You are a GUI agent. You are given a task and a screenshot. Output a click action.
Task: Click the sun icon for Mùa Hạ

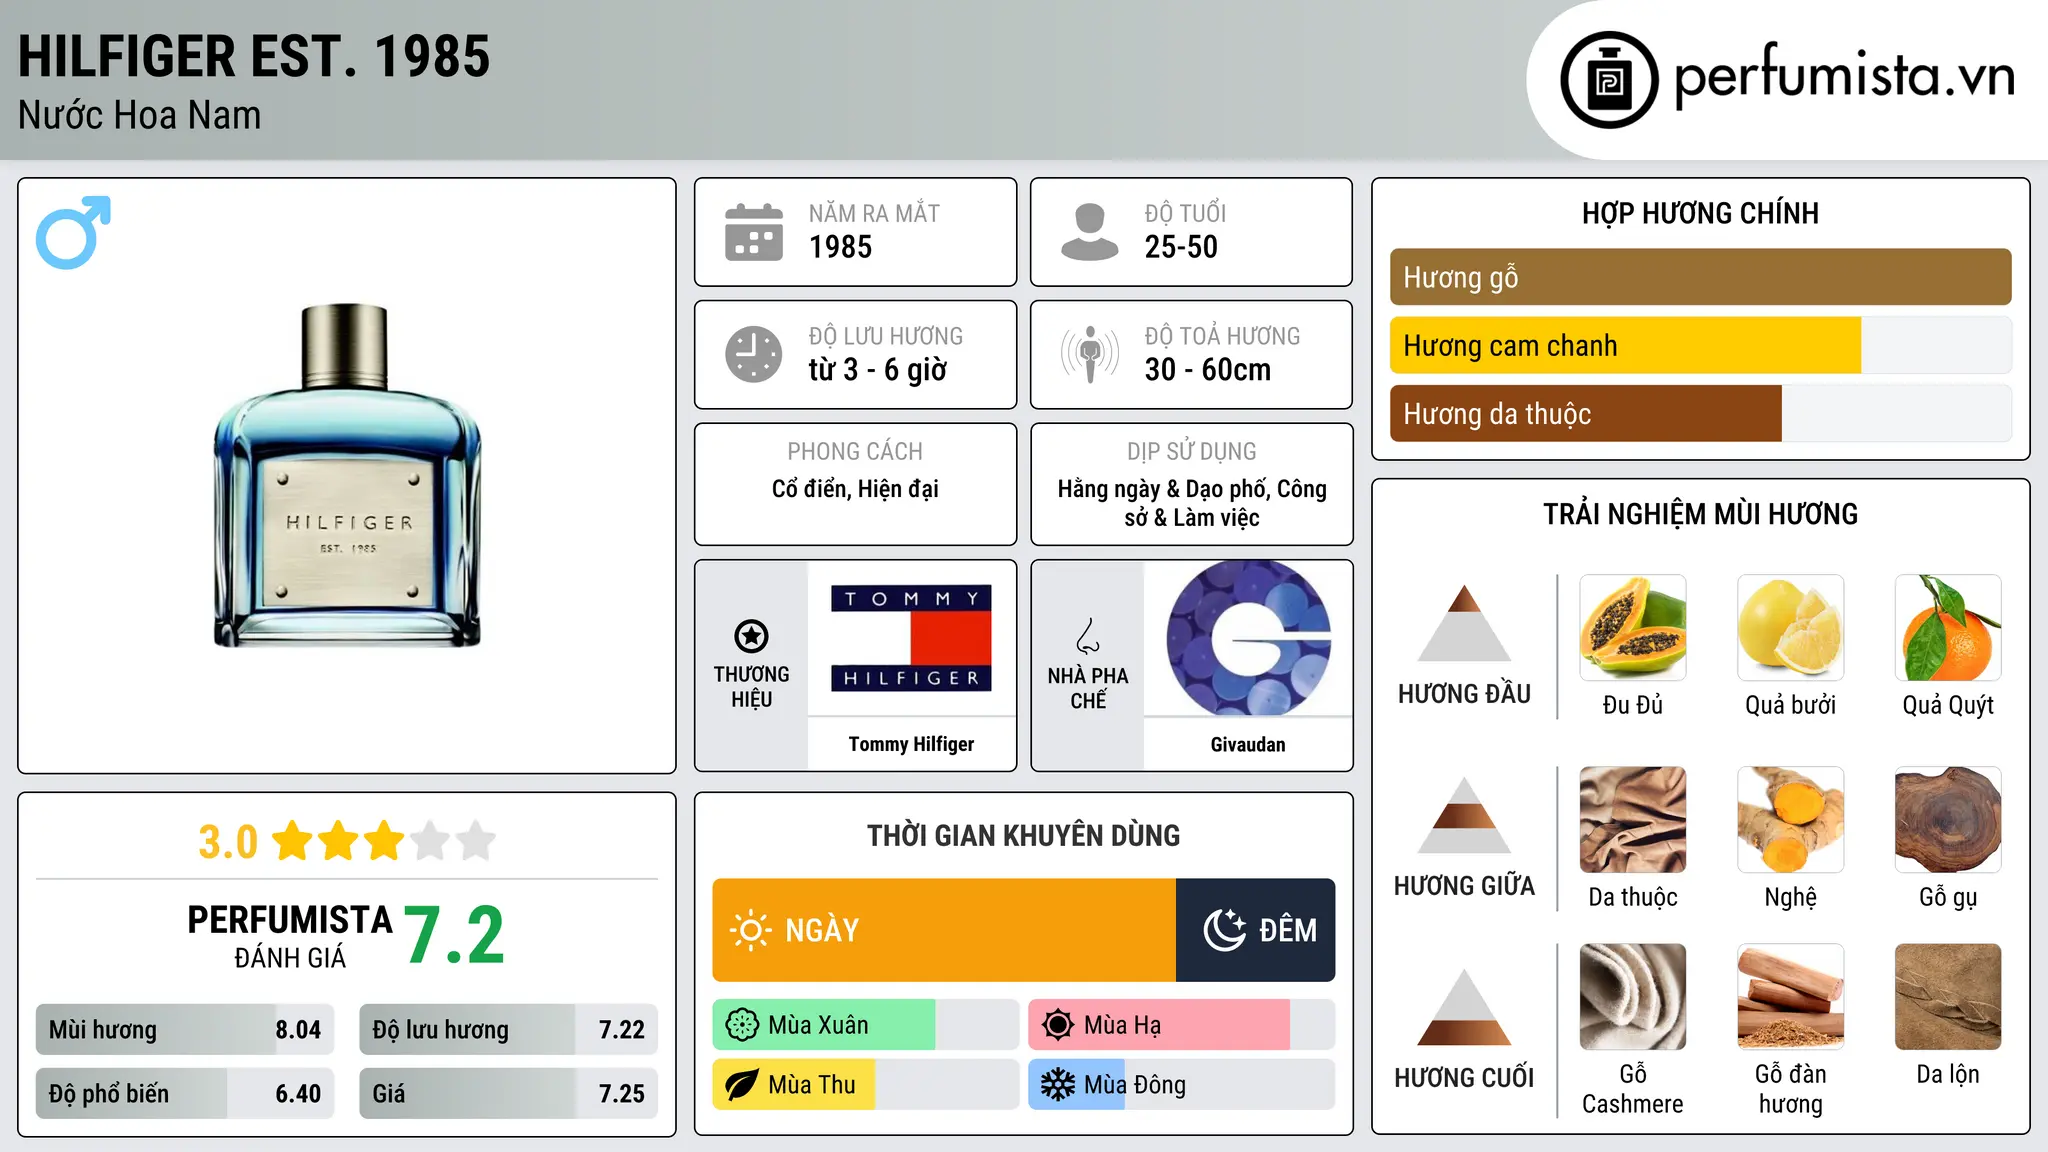1058,1025
